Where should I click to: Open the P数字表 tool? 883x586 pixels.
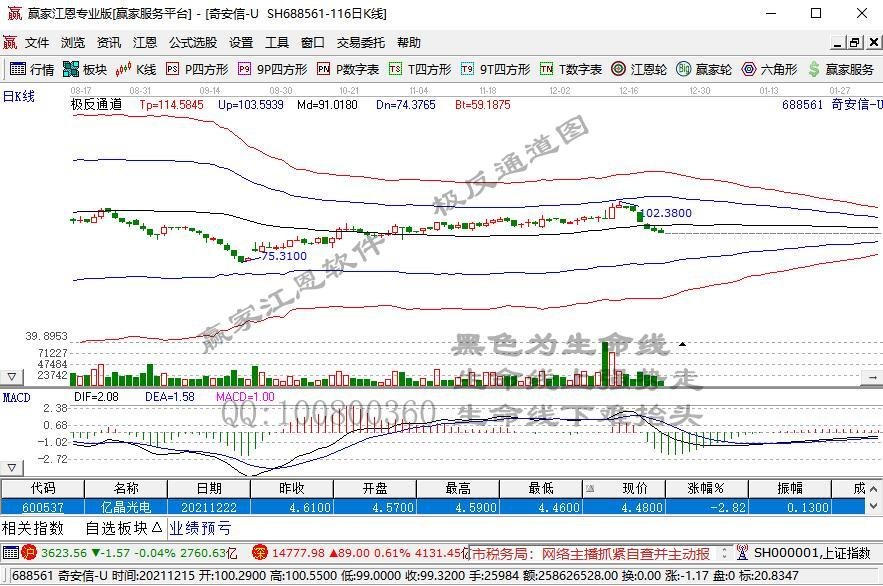347,69
